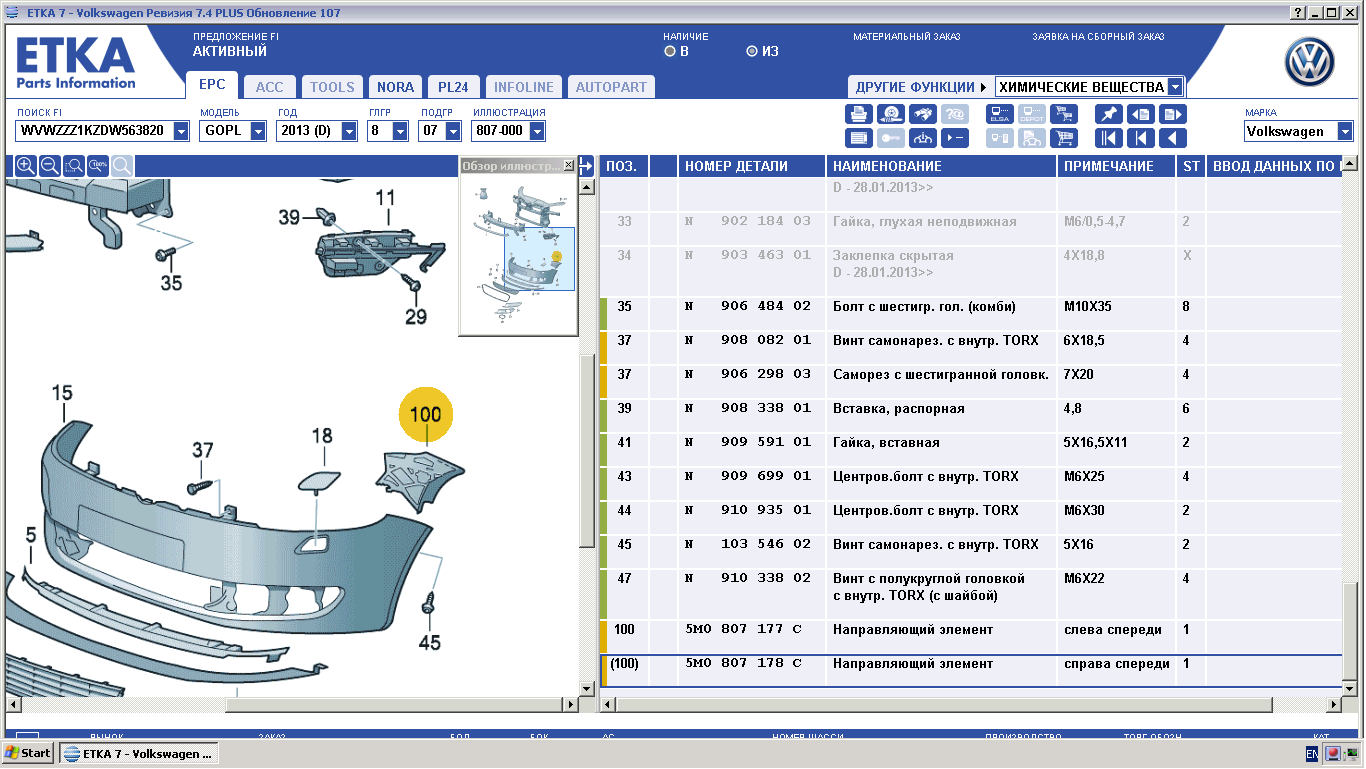Switch to the AUTOPART tab
Viewport: 1366px width, 769px height.
pos(611,87)
